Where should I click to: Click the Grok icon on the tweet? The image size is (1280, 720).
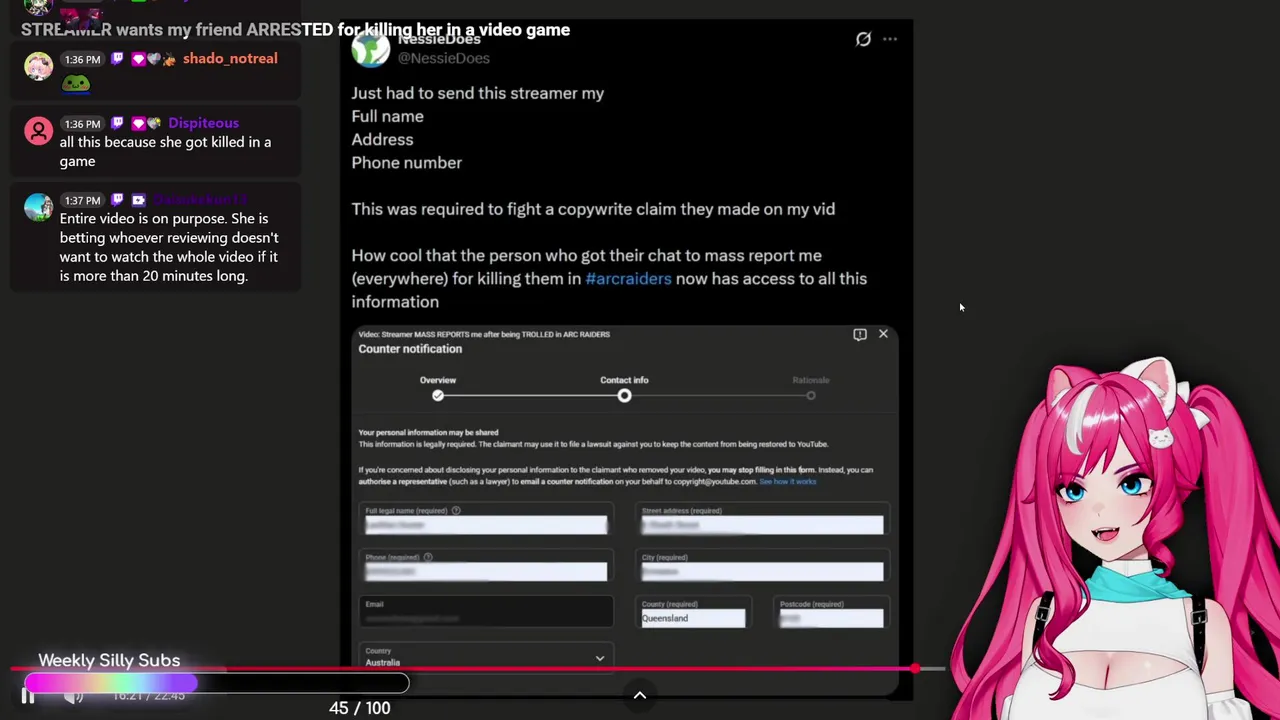coord(863,39)
